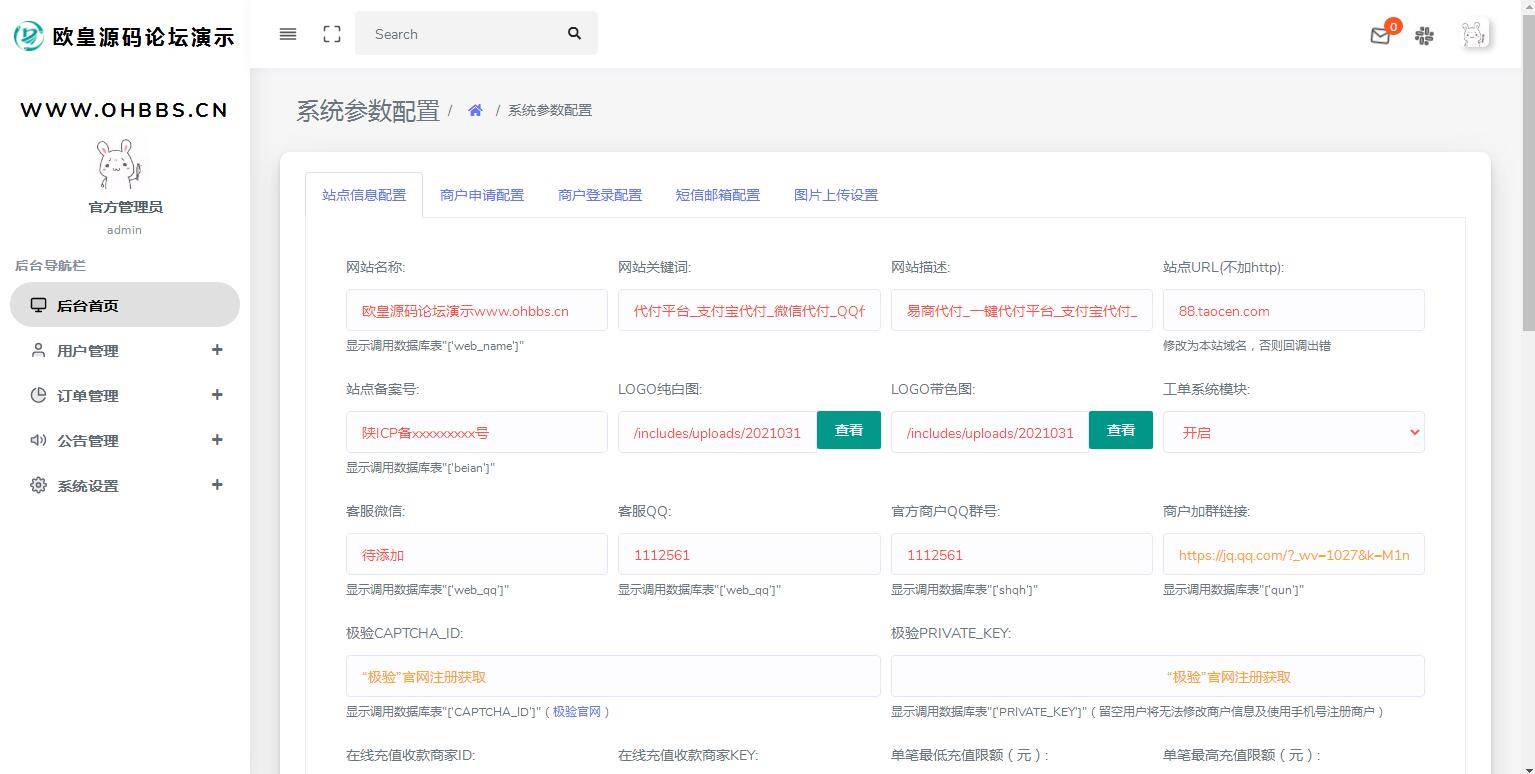Click the 商户加群链接 QQ group URL field
This screenshot has height=774, width=1535.
coord(1293,554)
